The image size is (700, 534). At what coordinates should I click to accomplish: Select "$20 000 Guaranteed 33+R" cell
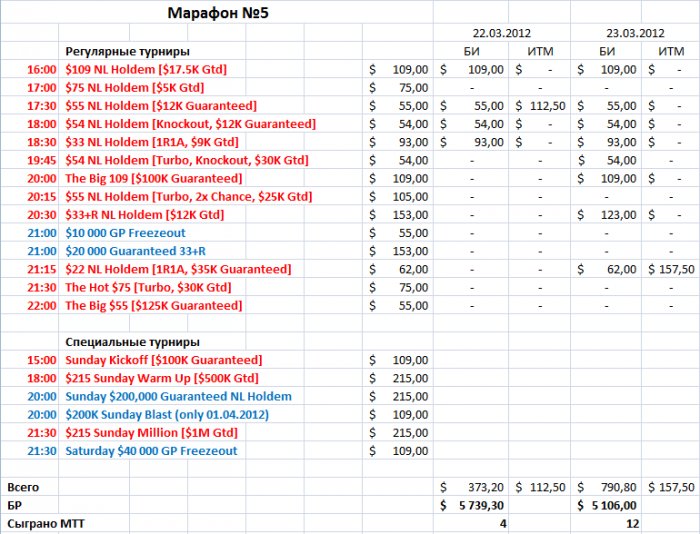click(x=135, y=251)
